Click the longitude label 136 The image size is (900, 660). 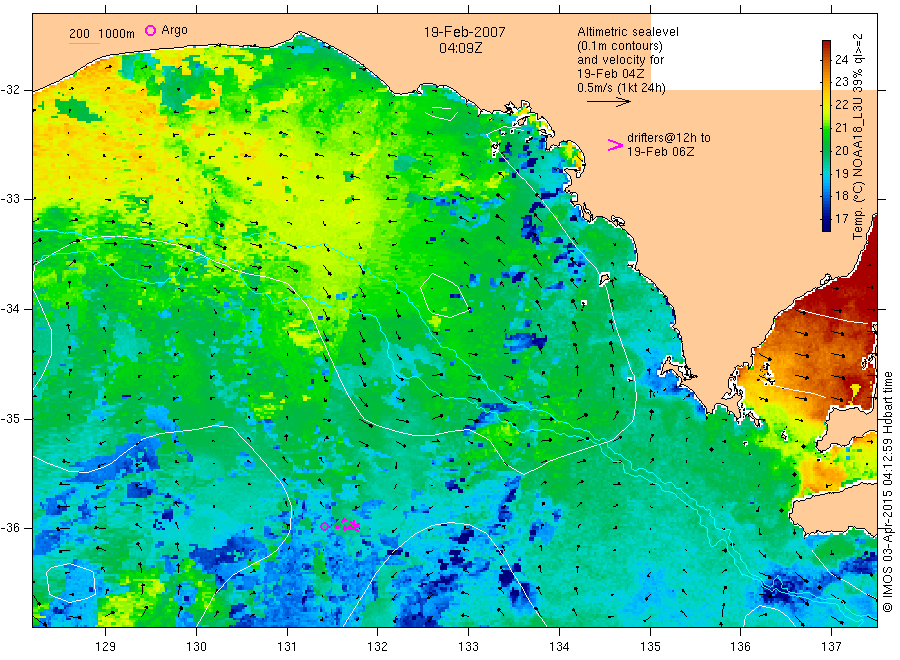(740, 647)
